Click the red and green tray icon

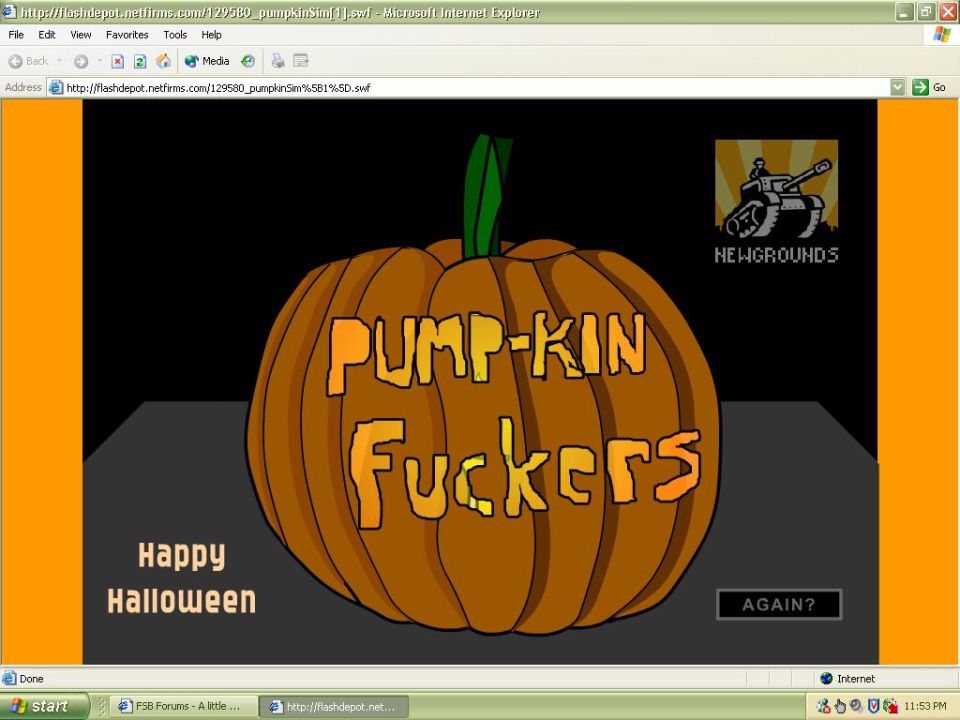pos(890,707)
